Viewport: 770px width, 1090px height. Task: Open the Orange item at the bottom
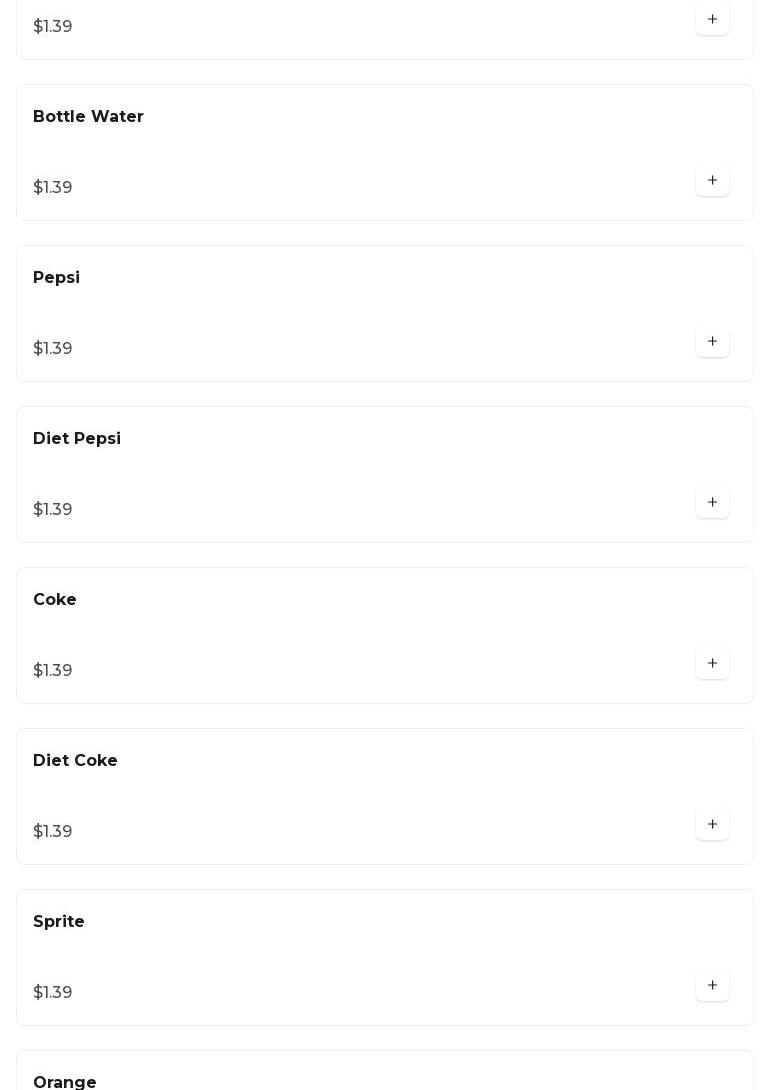(65, 1082)
